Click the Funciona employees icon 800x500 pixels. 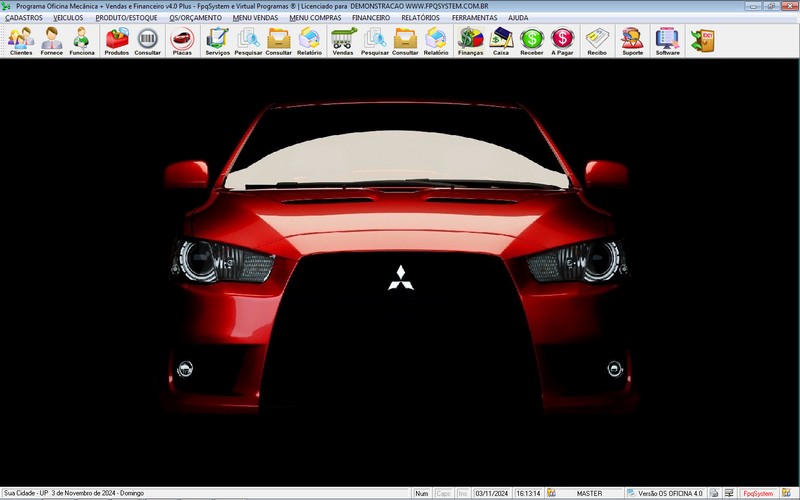pyautogui.click(x=82, y=40)
